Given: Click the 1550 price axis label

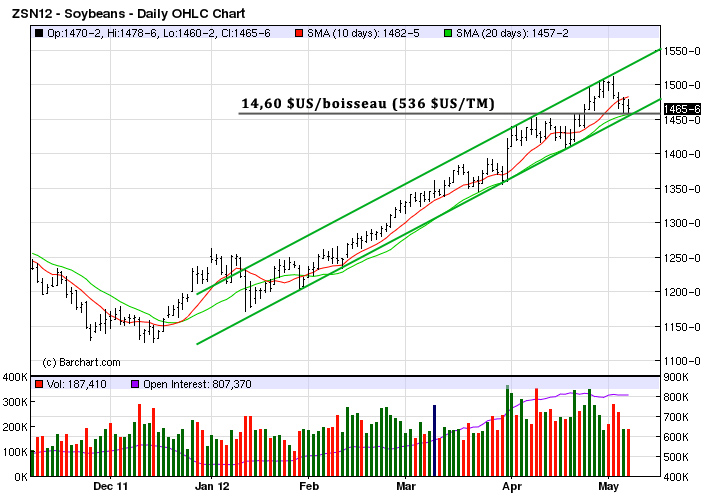Looking at the screenshot, I should (x=681, y=50).
